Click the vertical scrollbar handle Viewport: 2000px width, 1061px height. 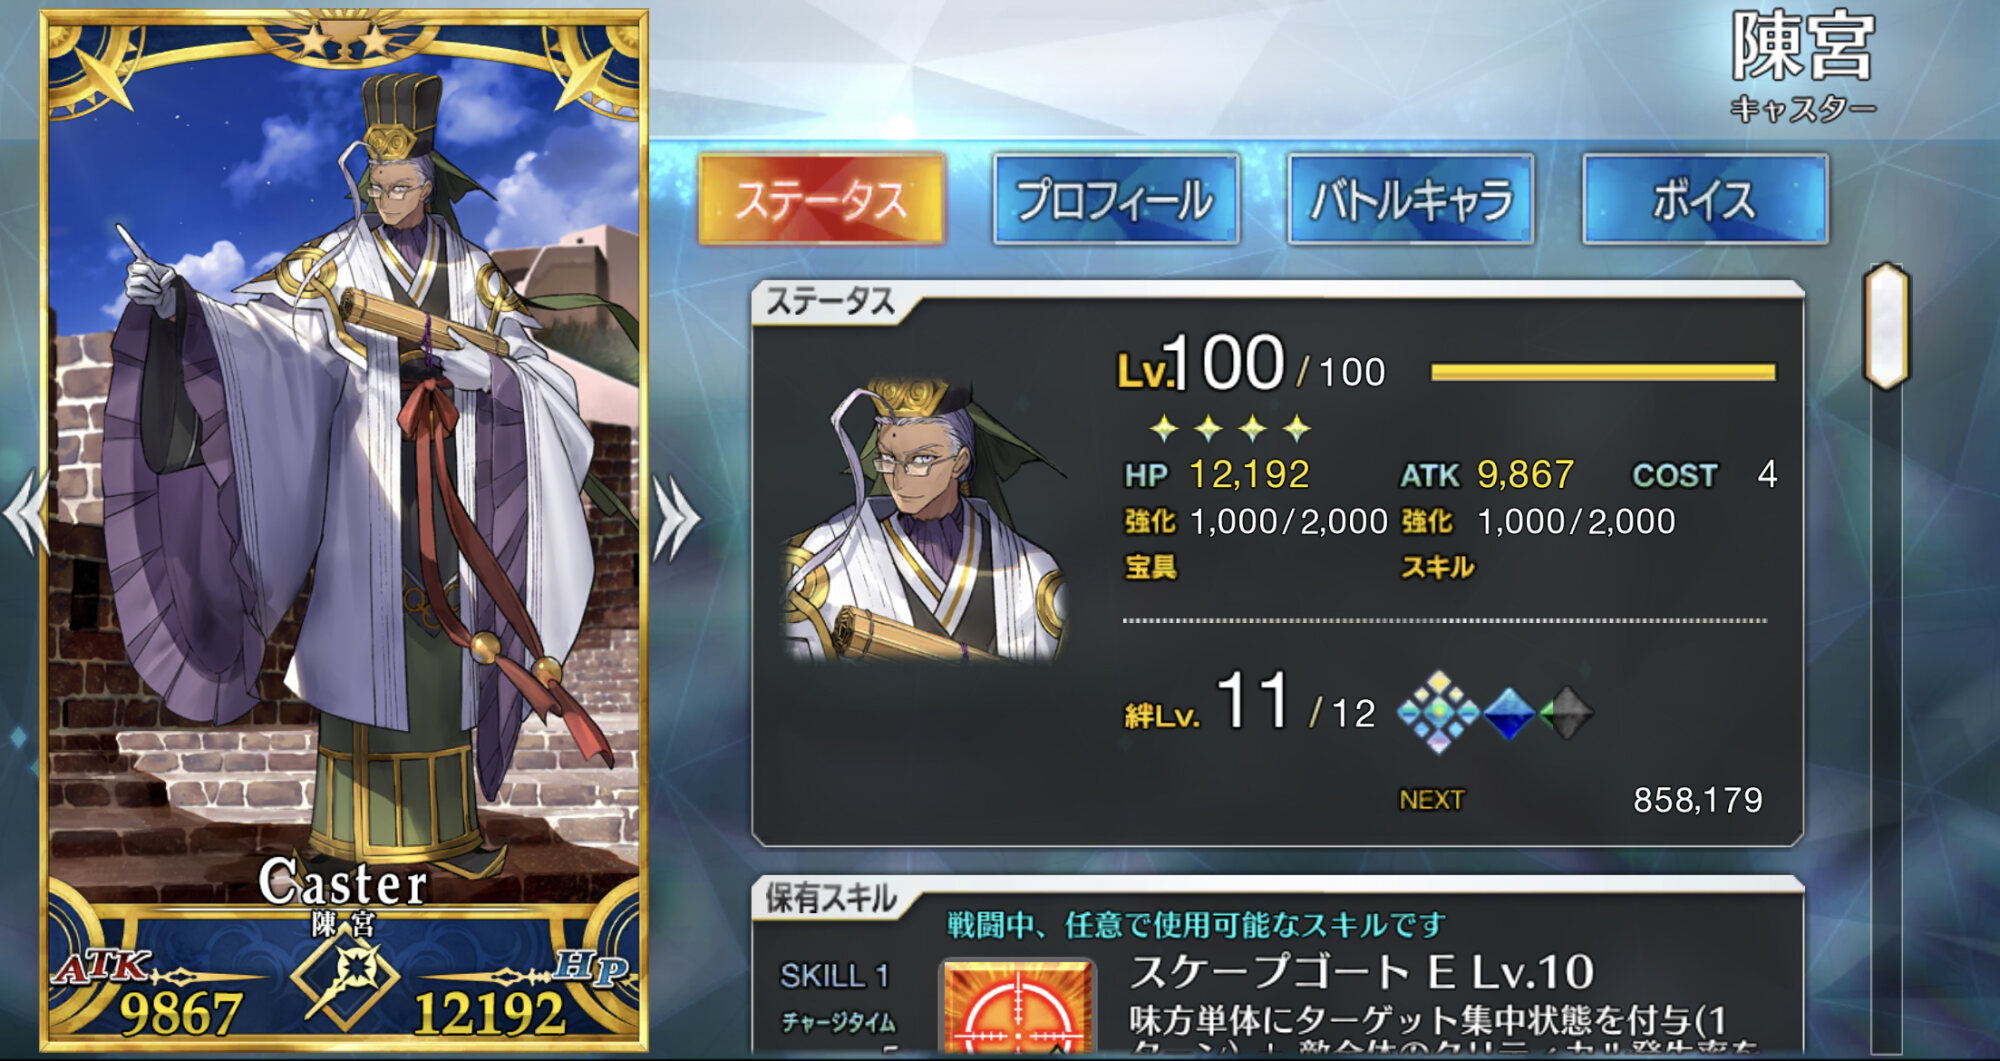pyautogui.click(x=1886, y=326)
